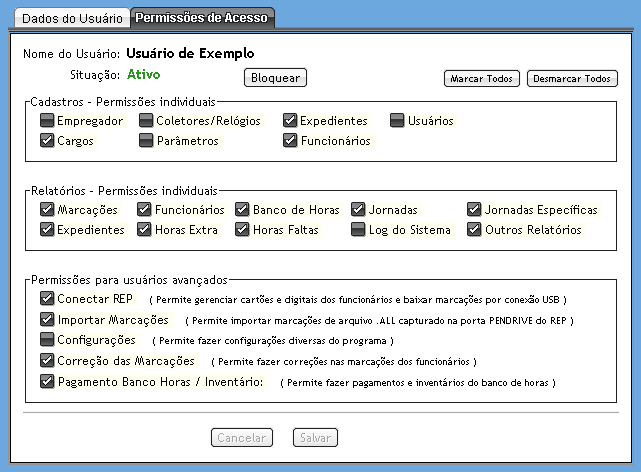Uncheck the Conectar REP permission

[47, 299]
